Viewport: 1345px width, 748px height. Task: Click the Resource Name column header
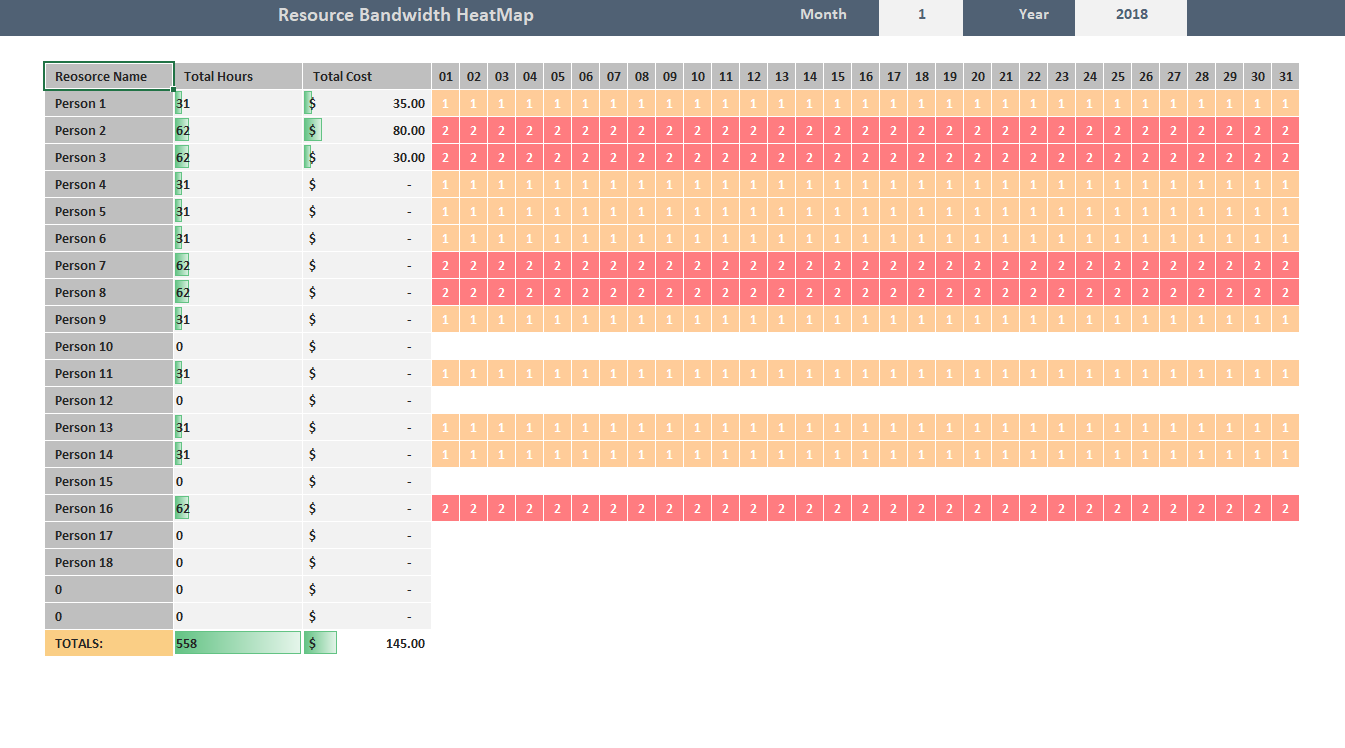click(108, 75)
